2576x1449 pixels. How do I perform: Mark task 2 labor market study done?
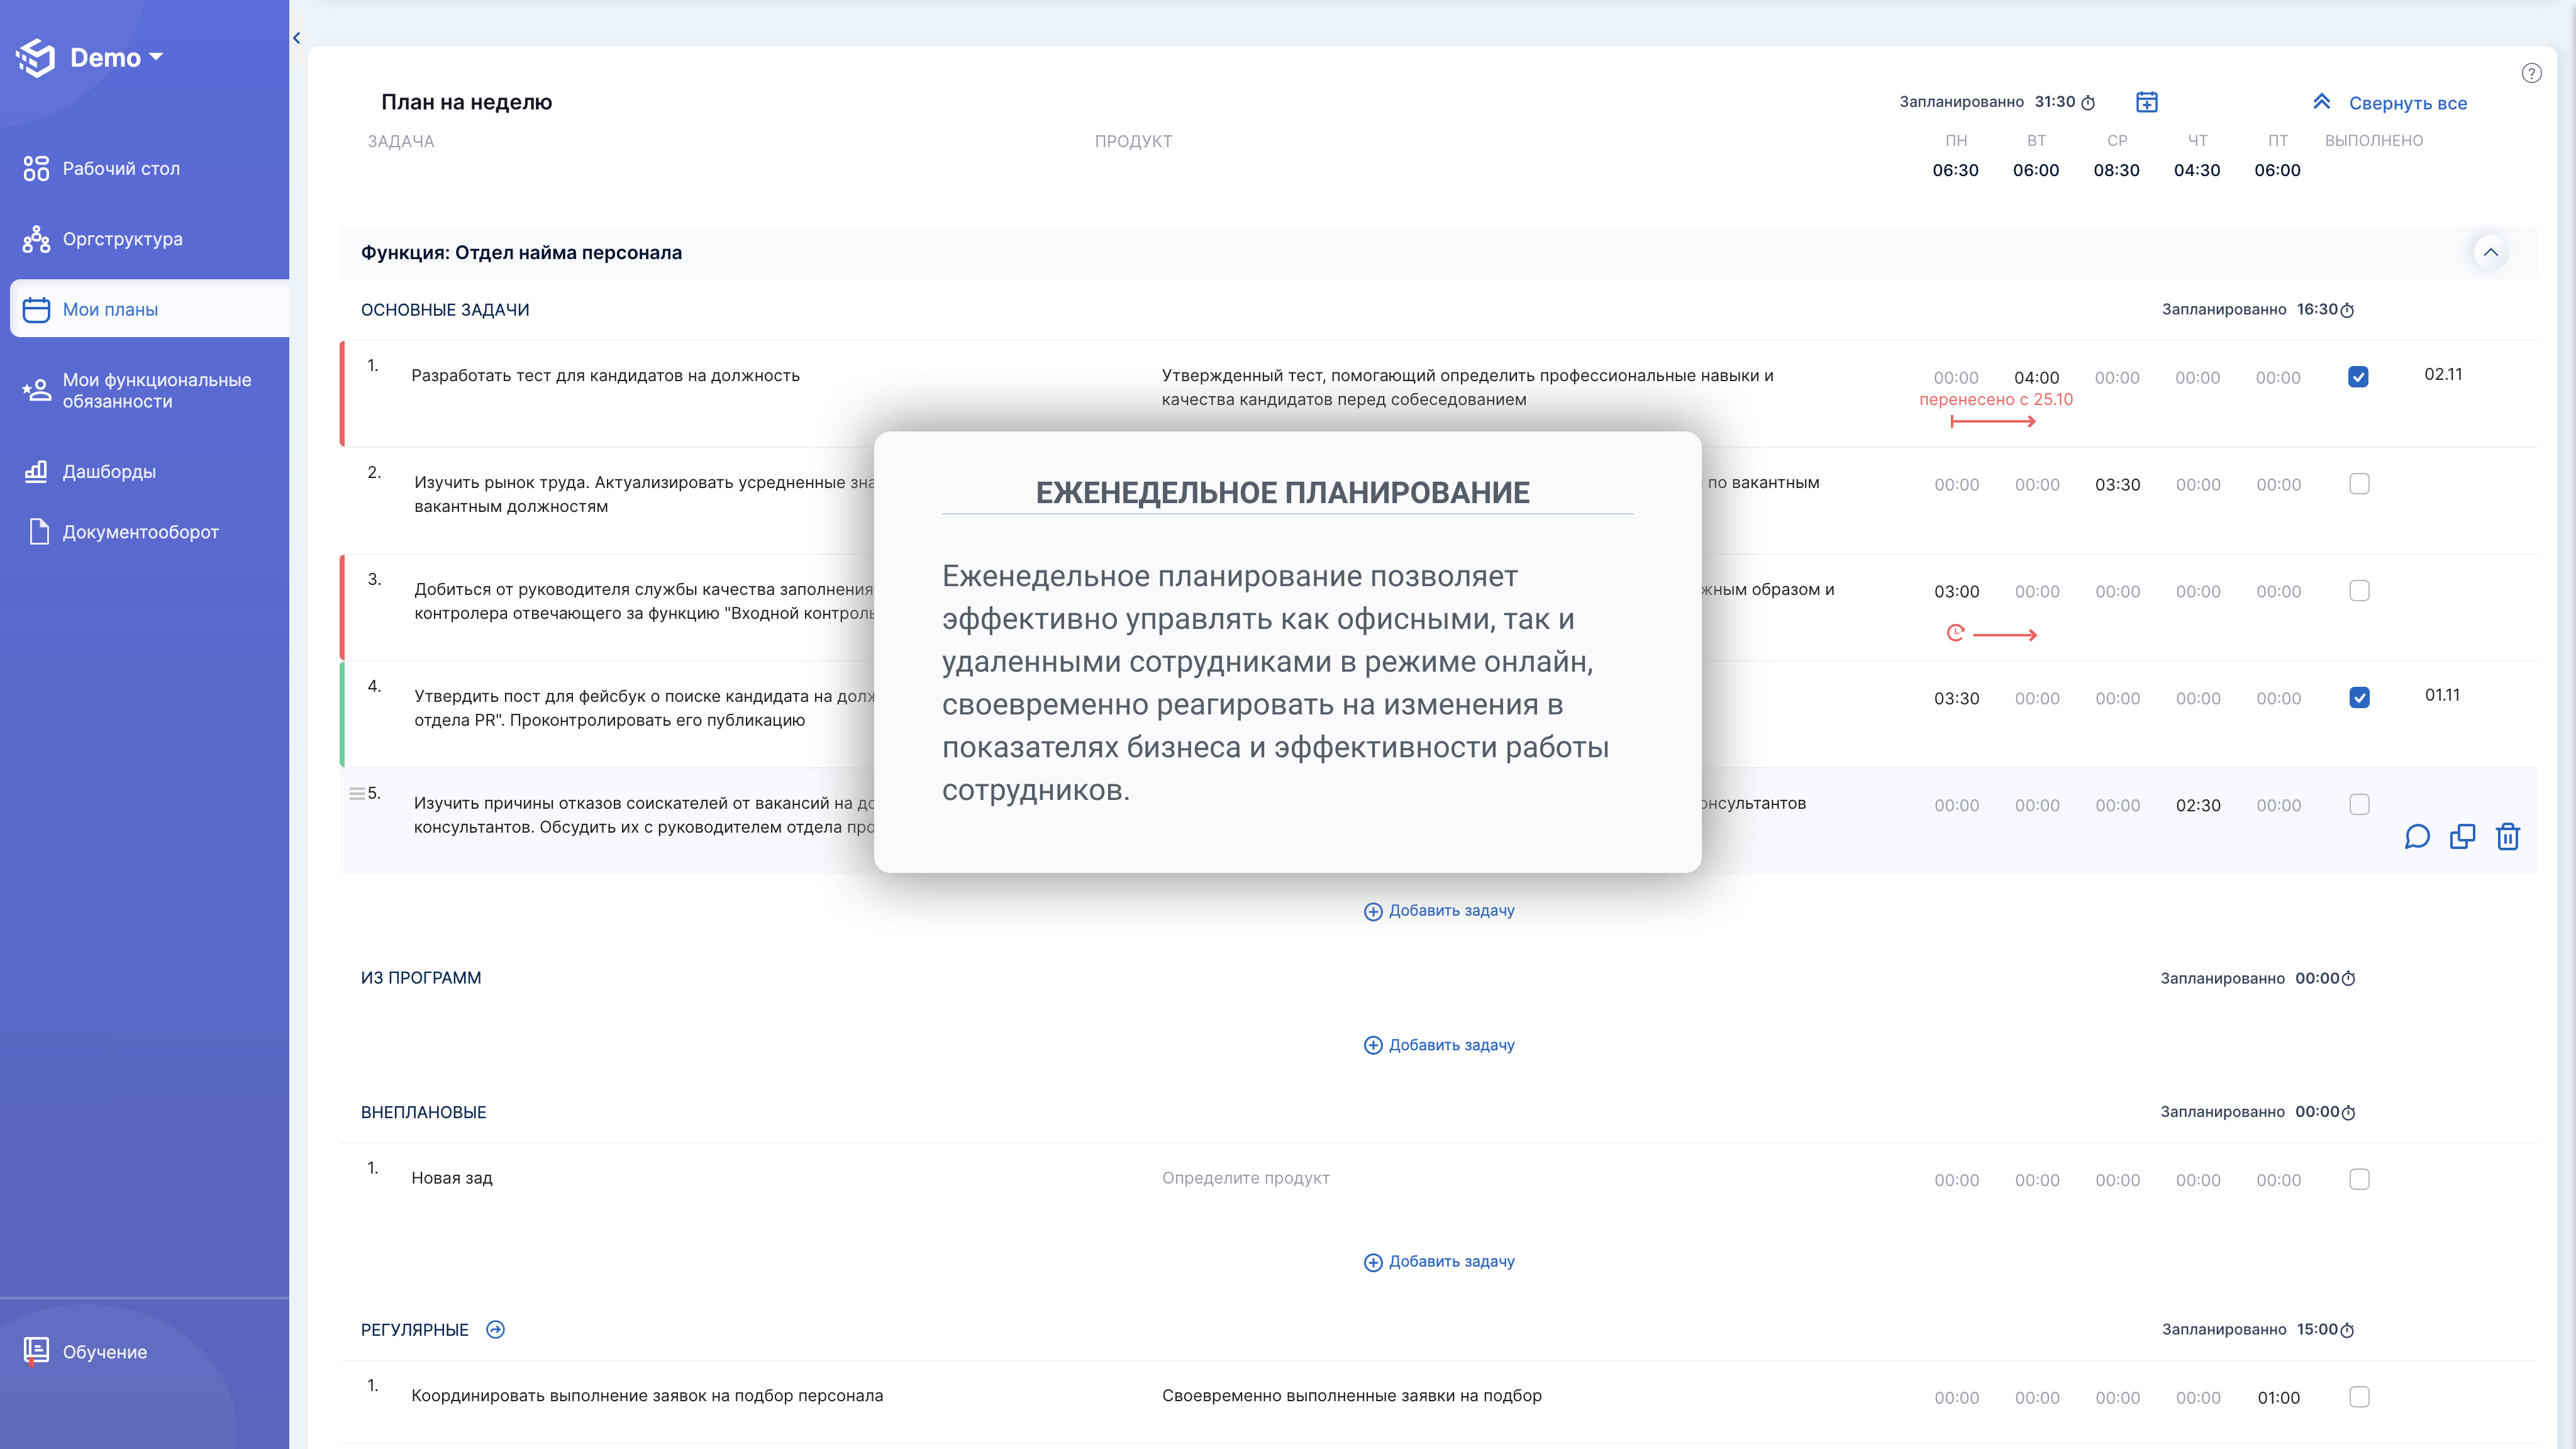point(2359,484)
